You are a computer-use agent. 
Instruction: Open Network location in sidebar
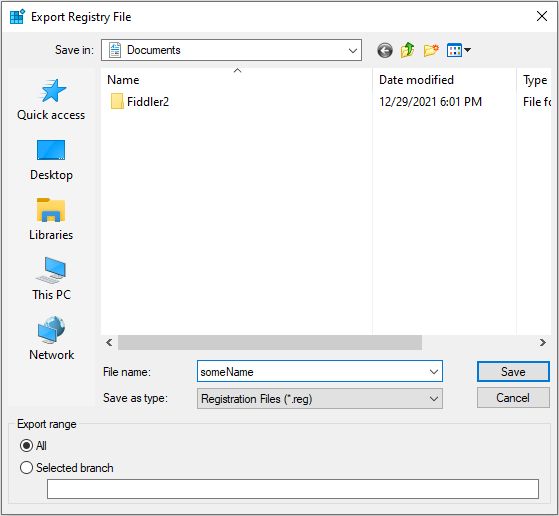point(51,339)
